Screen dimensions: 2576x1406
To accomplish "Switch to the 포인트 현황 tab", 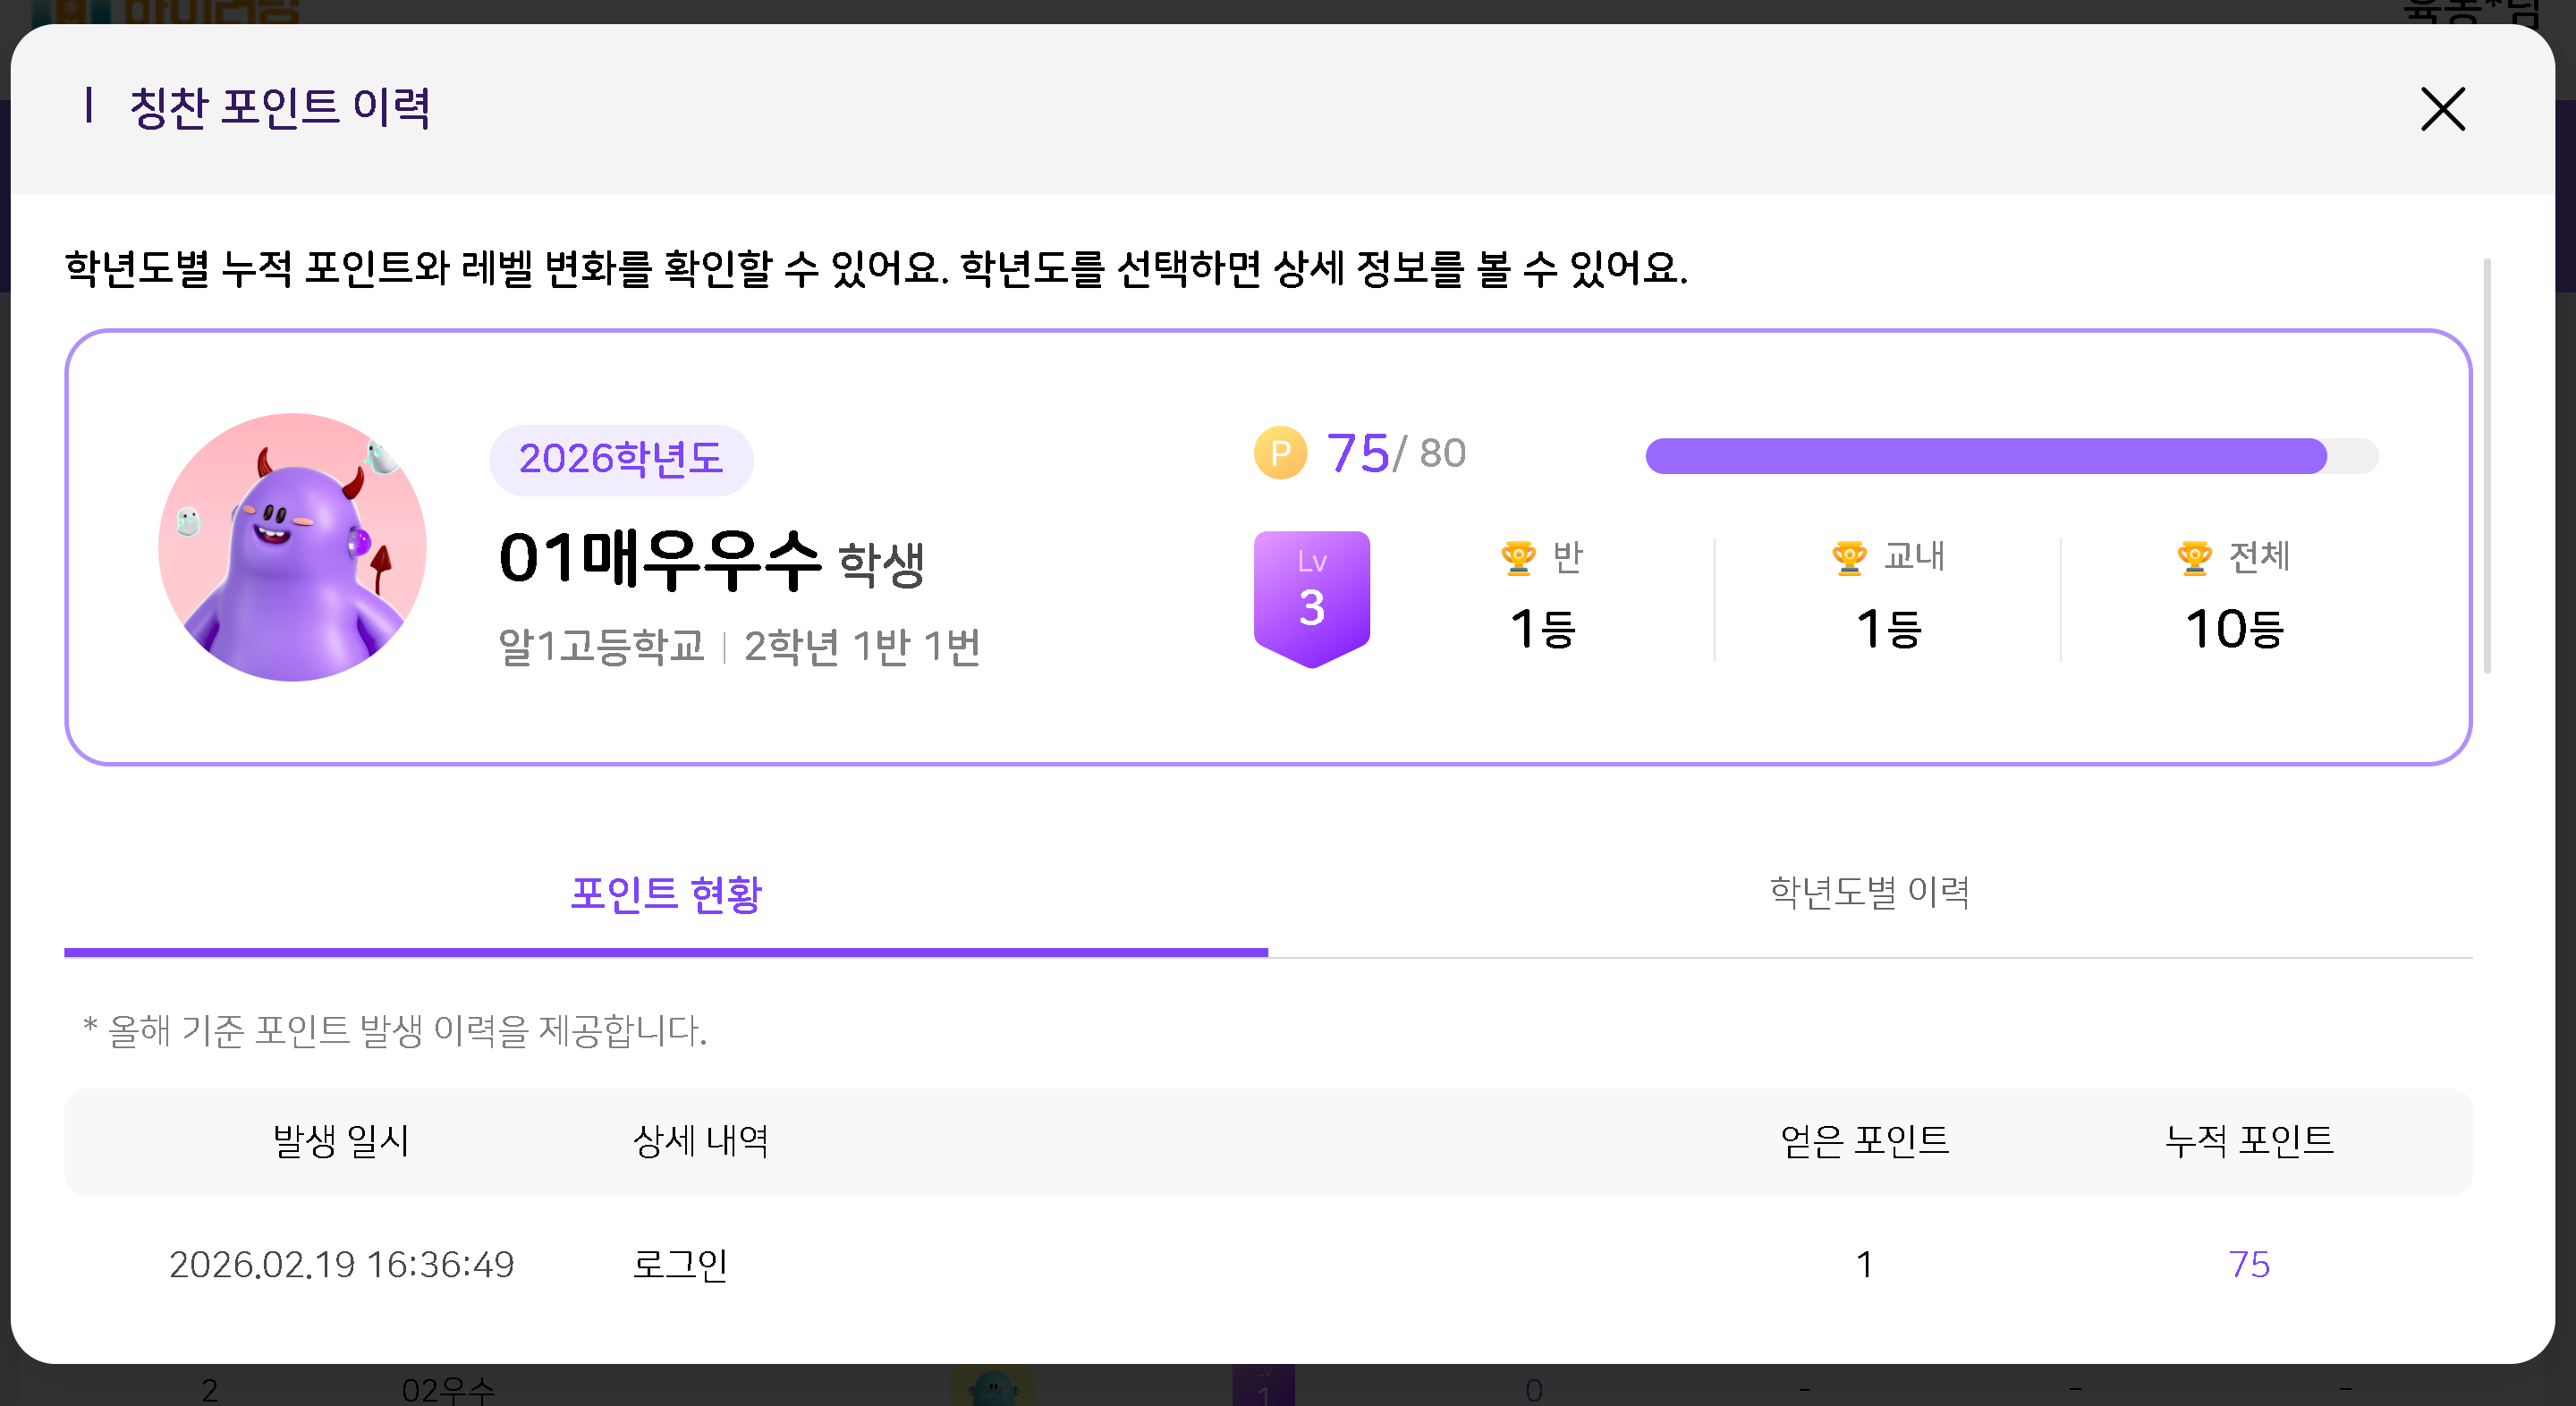I will (x=666, y=894).
